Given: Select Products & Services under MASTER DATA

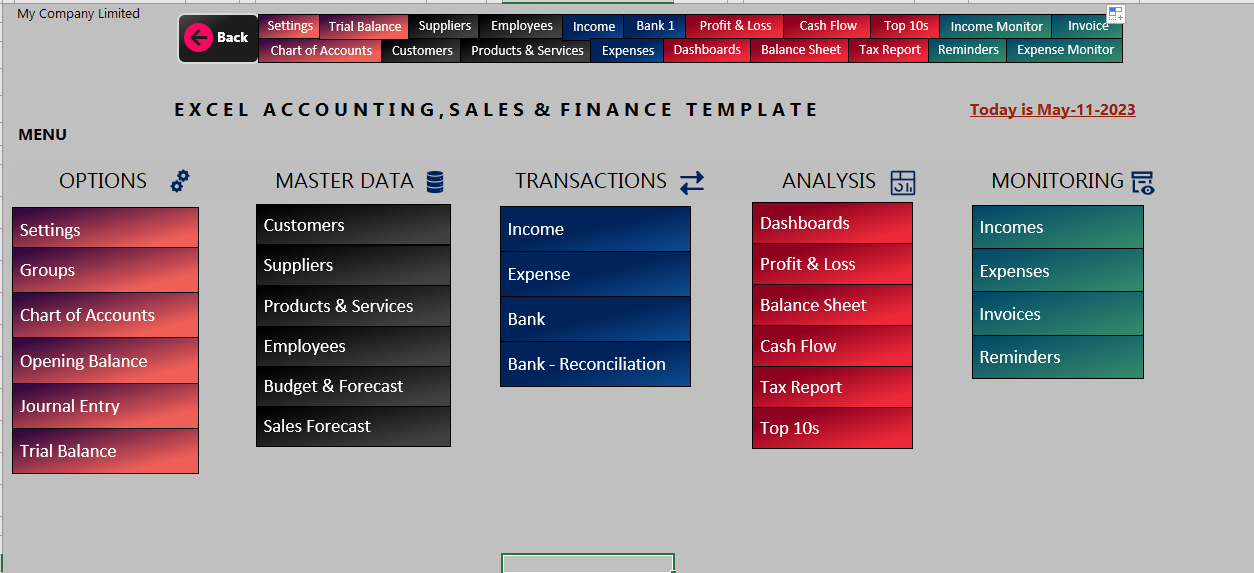Looking at the screenshot, I should (353, 306).
